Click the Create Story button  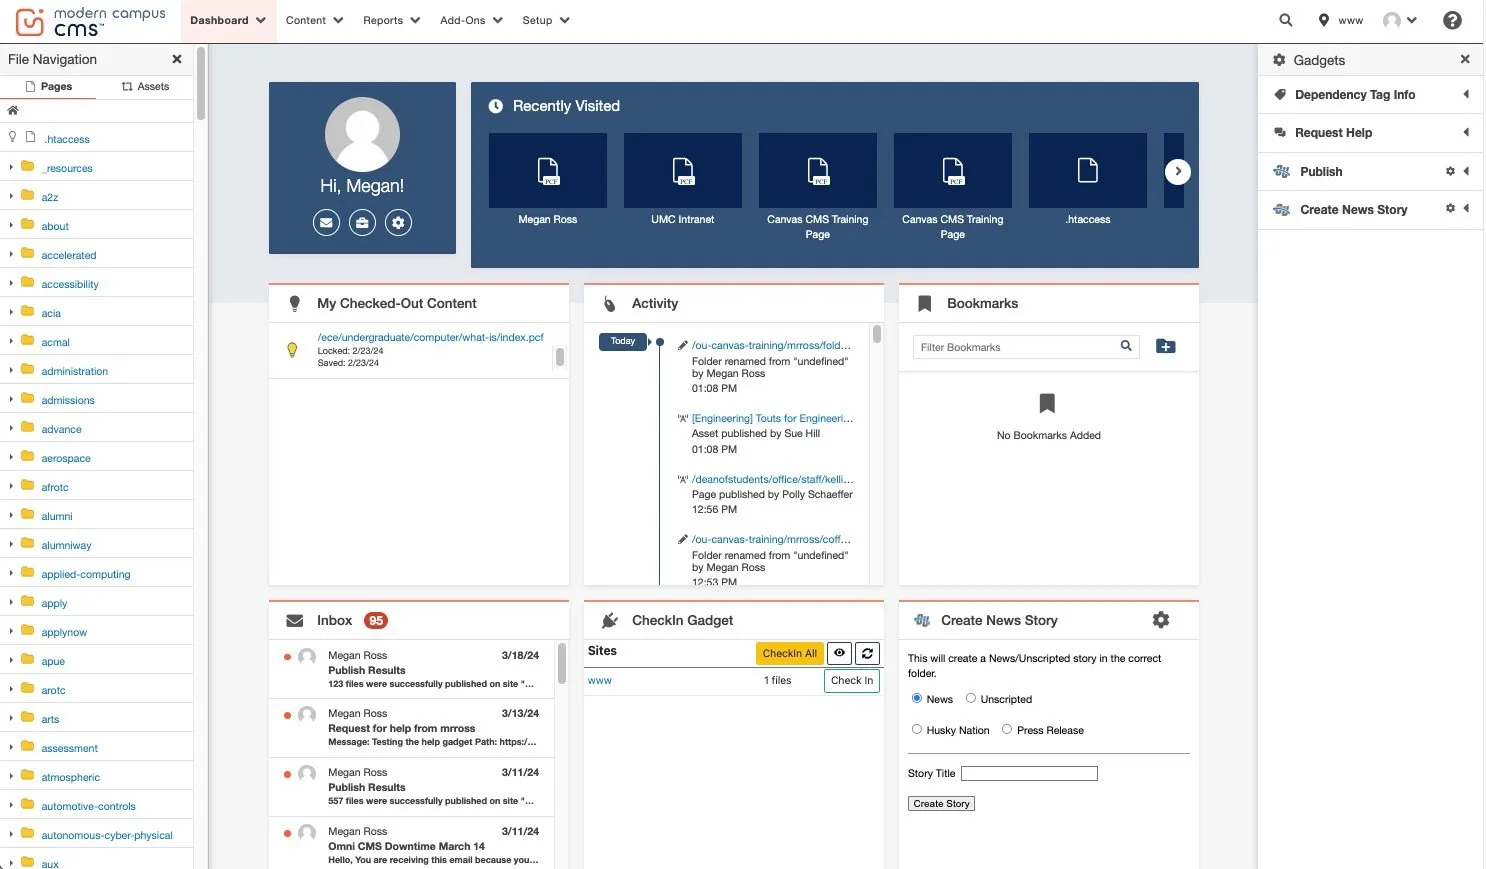(x=940, y=803)
